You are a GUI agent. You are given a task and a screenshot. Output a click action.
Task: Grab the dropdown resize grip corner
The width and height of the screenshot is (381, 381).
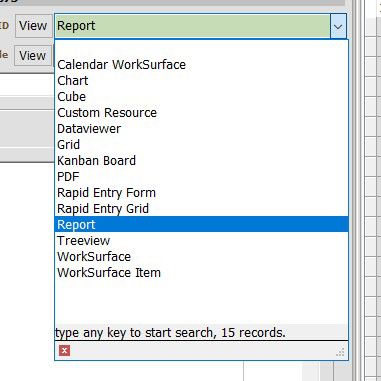pyautogui.click(x=340, y=352)
